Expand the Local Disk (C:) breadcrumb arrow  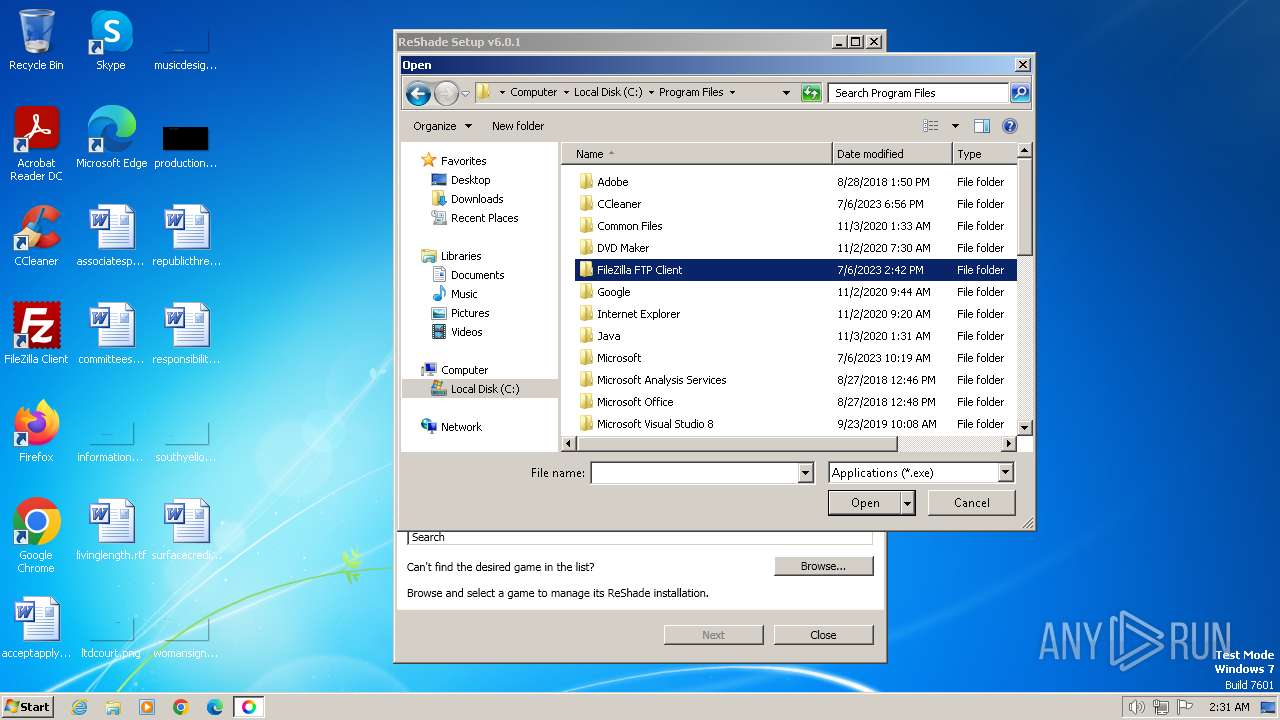point(651,93)
